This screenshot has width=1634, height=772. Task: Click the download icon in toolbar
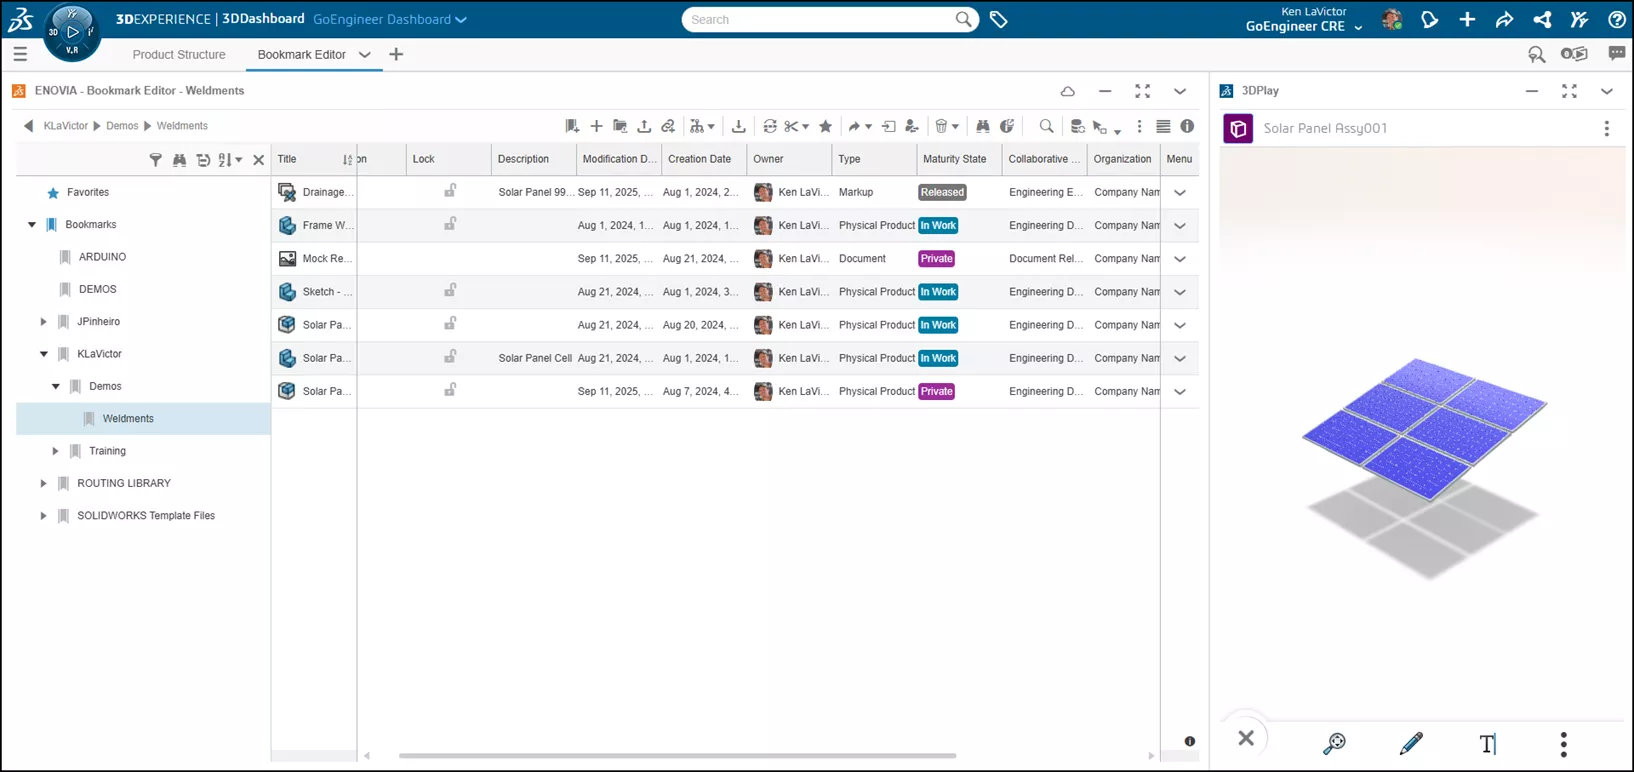pos(739,126)
